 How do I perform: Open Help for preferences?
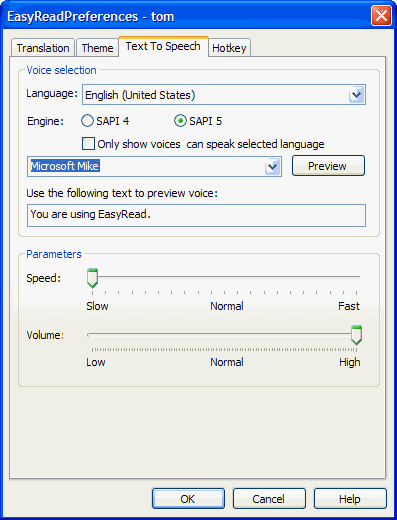350,499
